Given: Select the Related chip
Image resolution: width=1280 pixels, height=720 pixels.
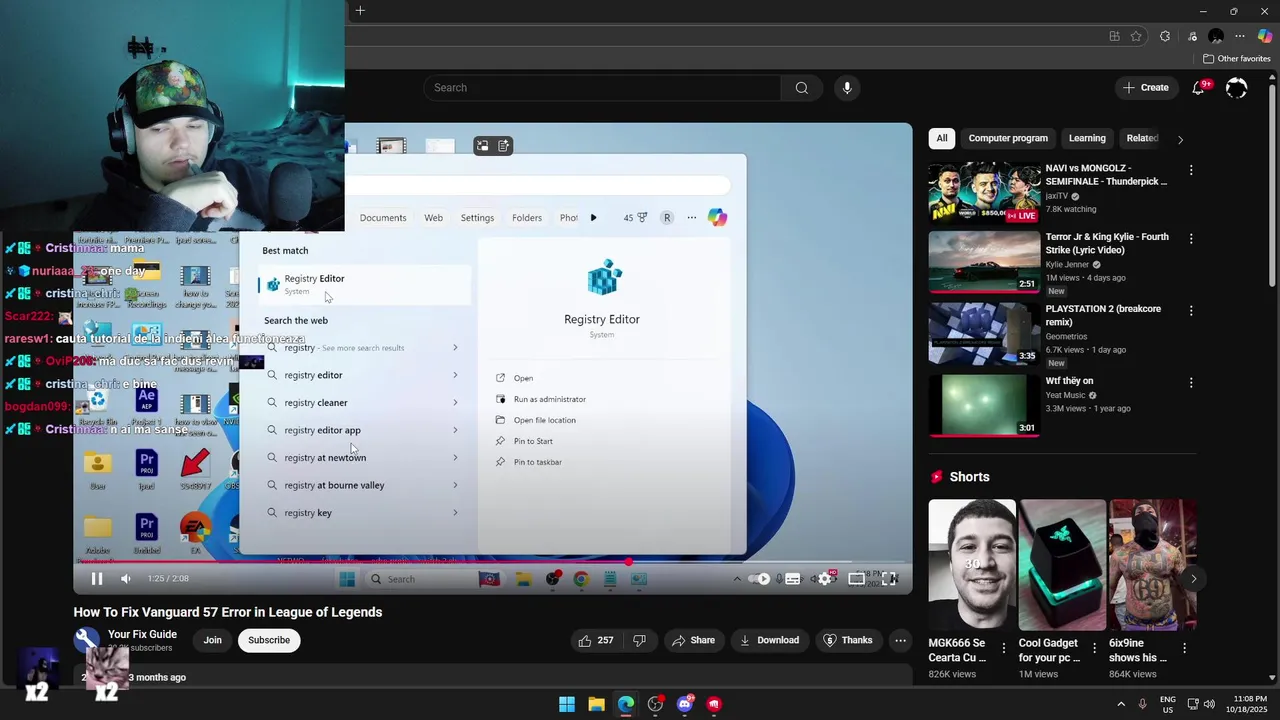Looking at the screenshot, I should [1142, 138].
